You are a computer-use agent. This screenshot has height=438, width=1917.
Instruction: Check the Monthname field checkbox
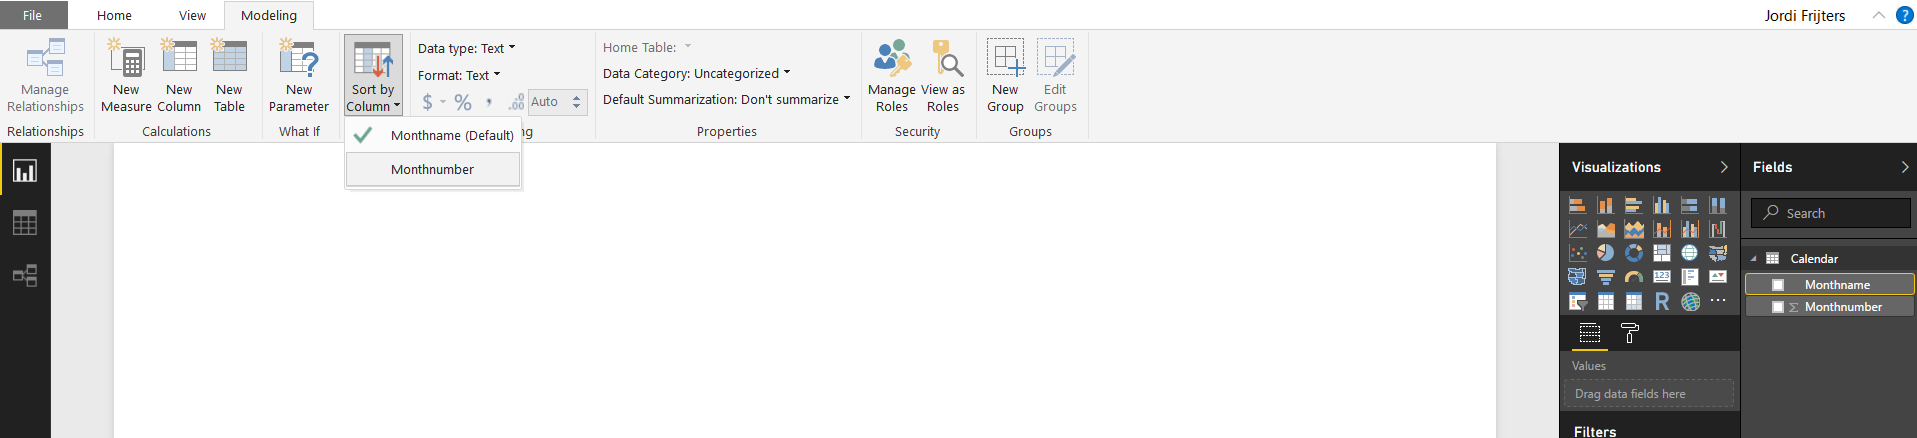[x=1777, y=285]
